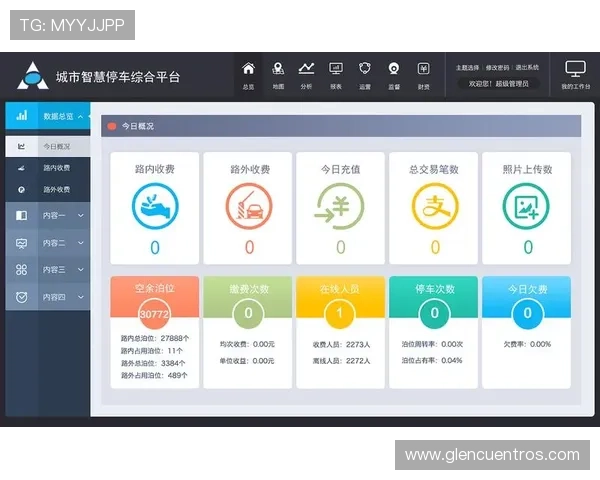600x480 pixels.
Task: Click the 城市智慧停车综合平台 title
Action: (x=118, y=77)
